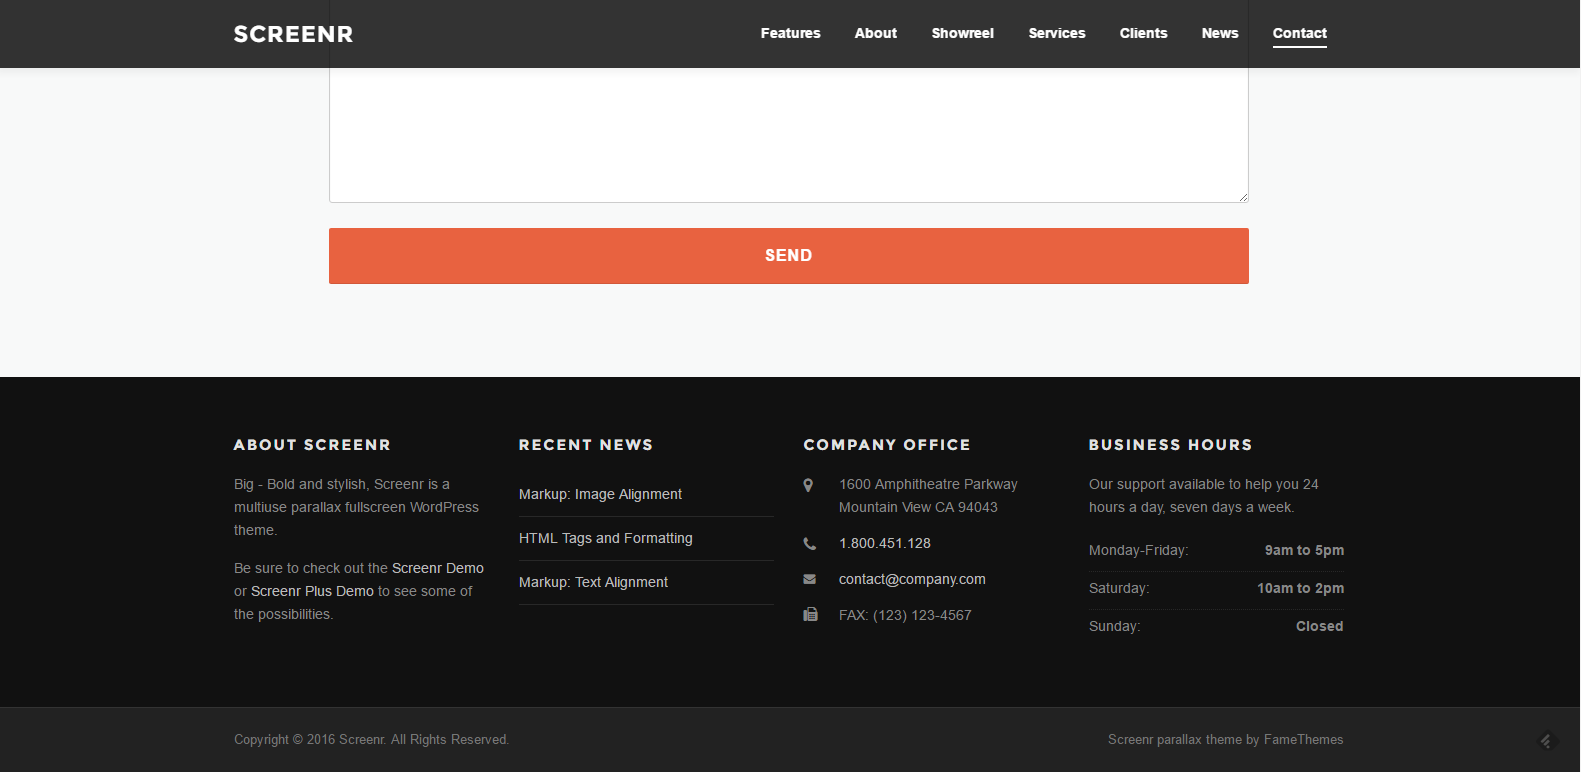This screenshot has width=1581, height=772.
Task: Click the envelope email icon
Action: click(809, 580)
